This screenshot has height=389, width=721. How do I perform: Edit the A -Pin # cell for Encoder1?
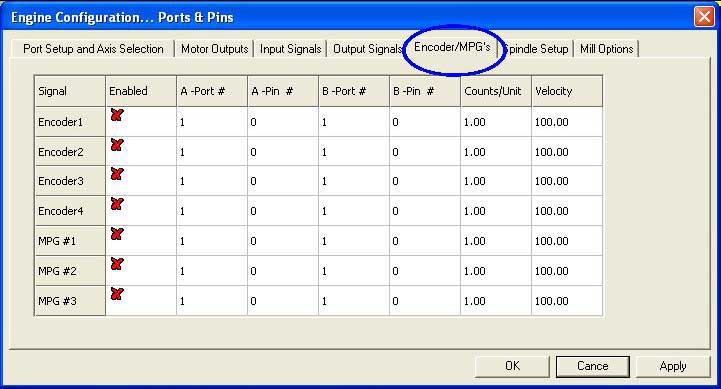pos(283,122)
